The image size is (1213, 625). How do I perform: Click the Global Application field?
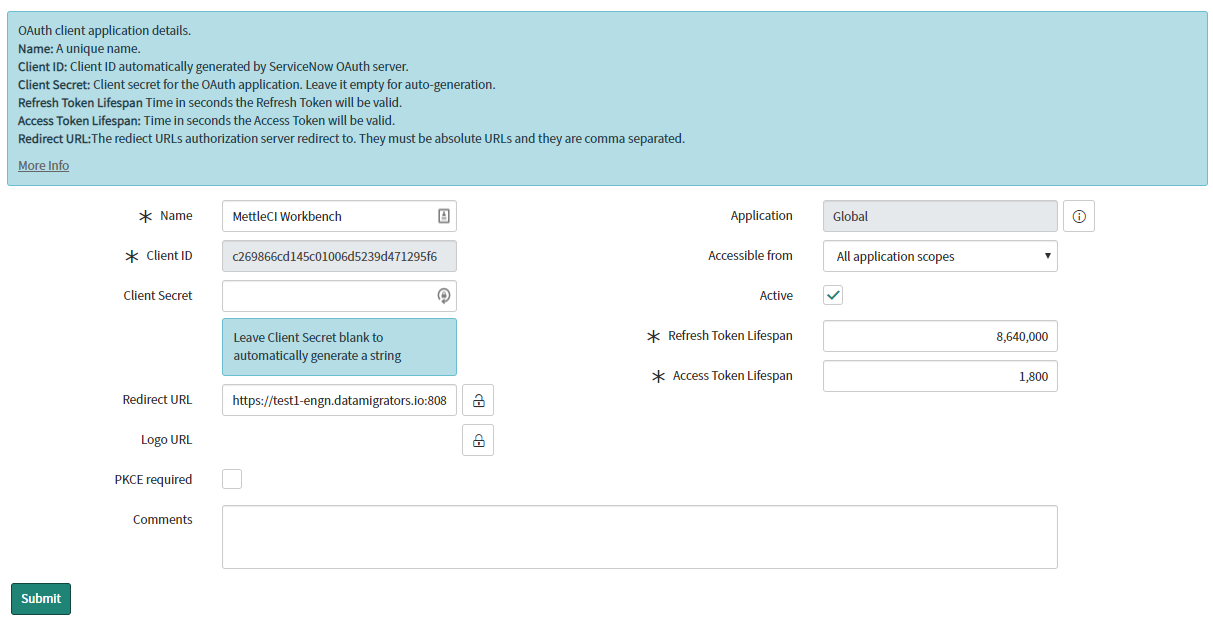coord(939,216)
